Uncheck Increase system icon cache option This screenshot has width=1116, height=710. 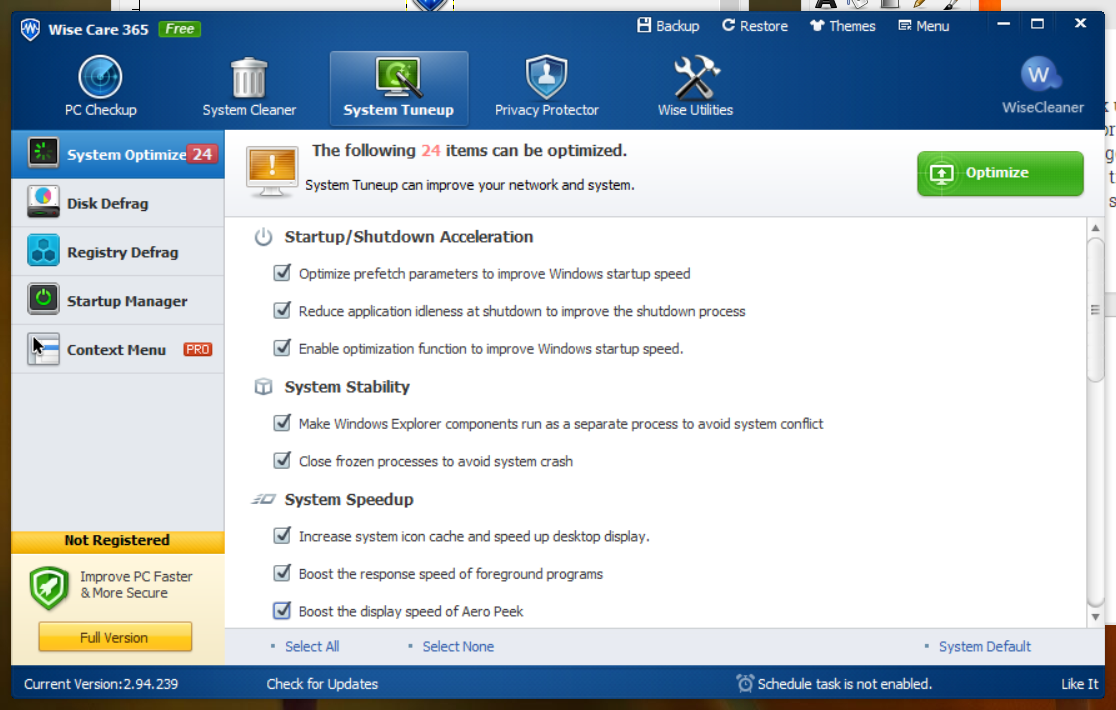[282, 535]
